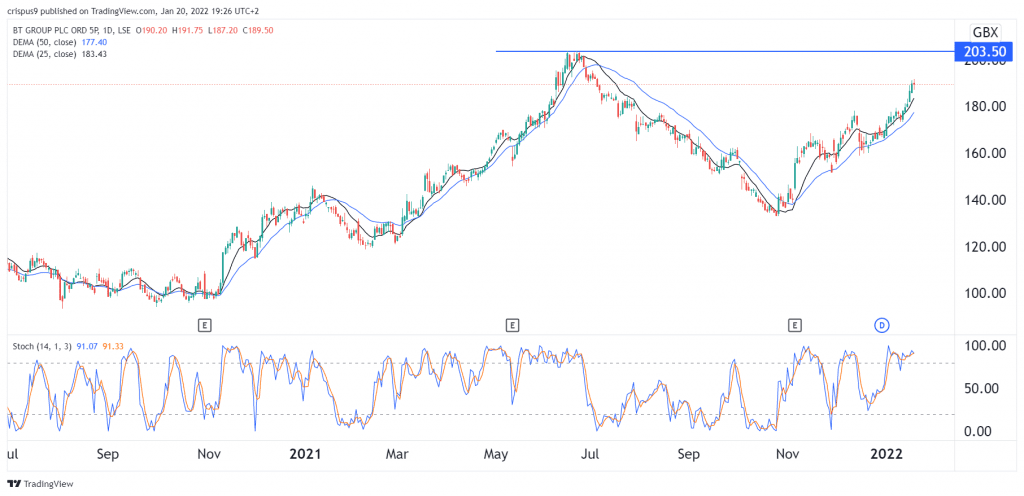
Task: Click the TradingView logo at bottom left
Action: point(40,484)
